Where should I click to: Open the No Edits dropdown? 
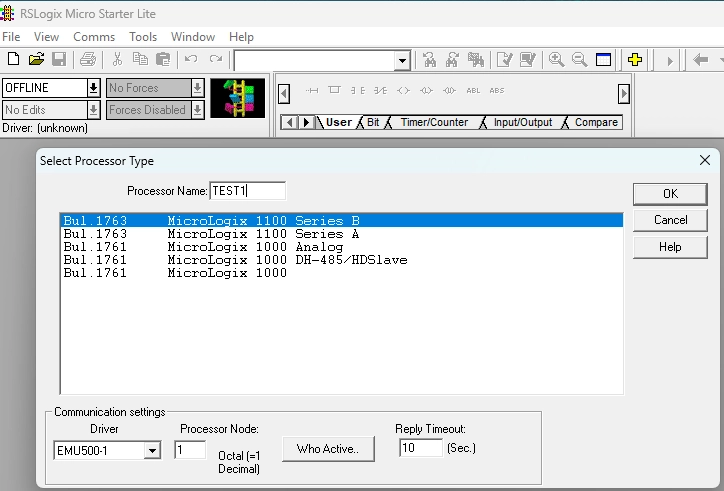[x=93, y=110]
